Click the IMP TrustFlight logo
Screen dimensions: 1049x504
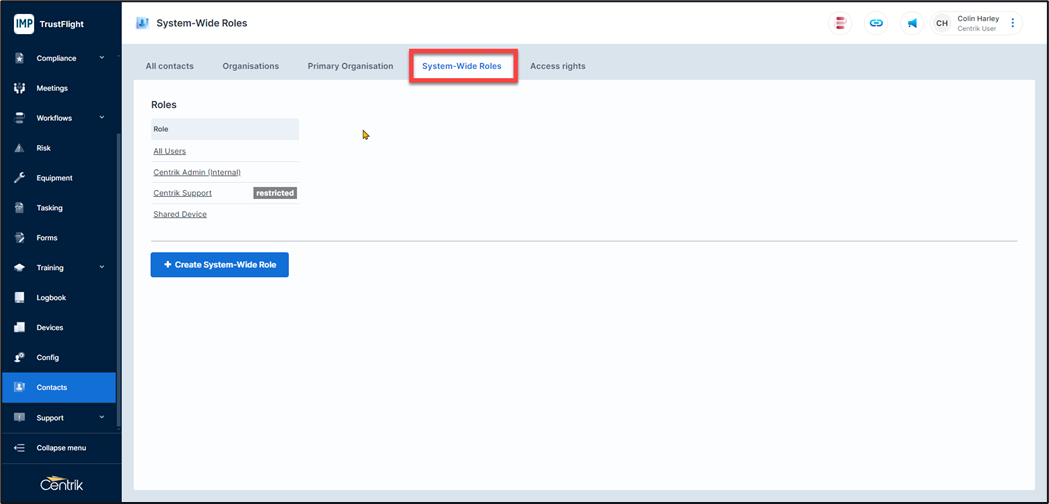tap(49, 24)
